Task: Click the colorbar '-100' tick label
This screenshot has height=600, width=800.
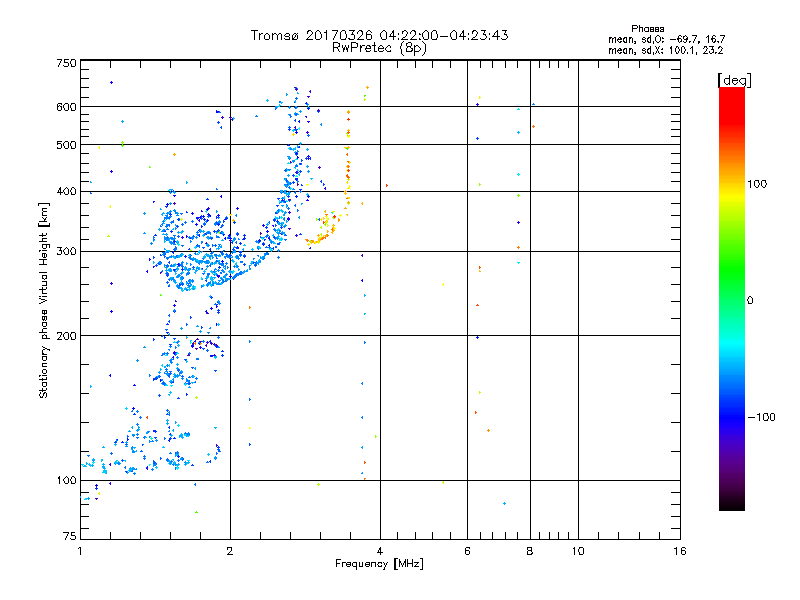Action: click(761, 417)
